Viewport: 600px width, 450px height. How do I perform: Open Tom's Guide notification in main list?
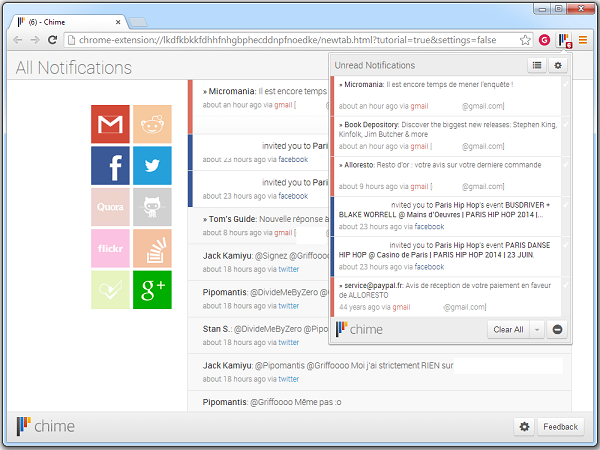click(x=258, y=225)
